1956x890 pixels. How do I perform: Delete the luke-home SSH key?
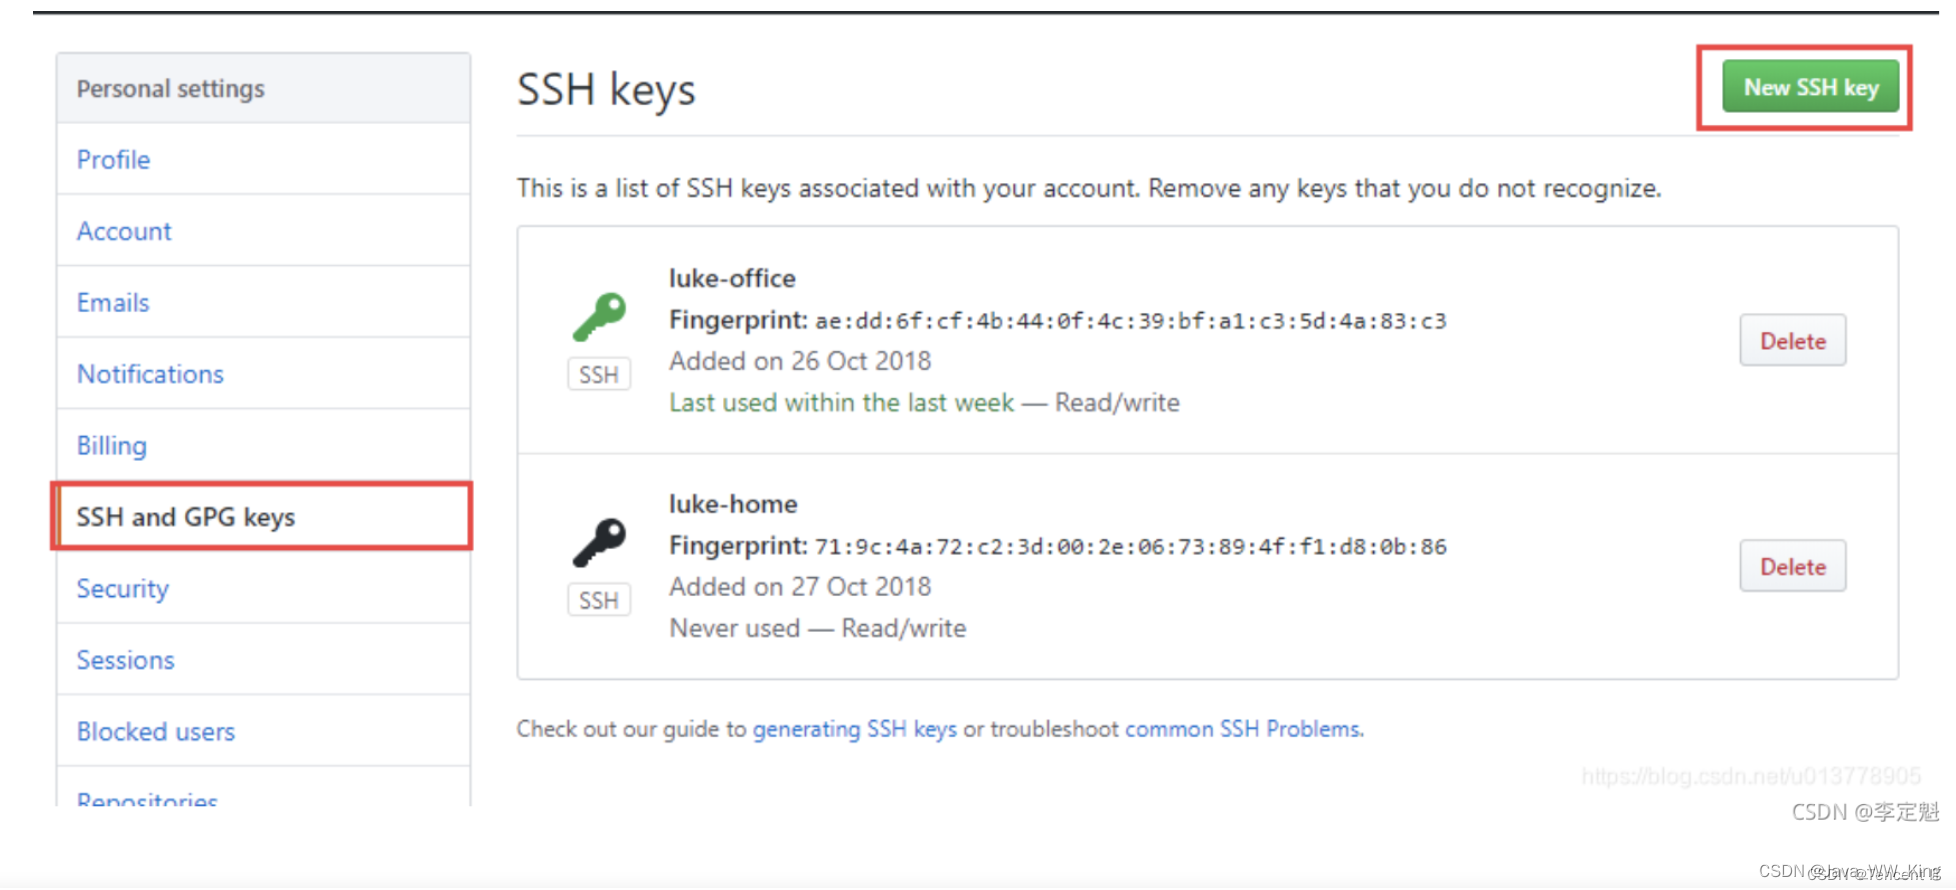tap(1792, 567)
